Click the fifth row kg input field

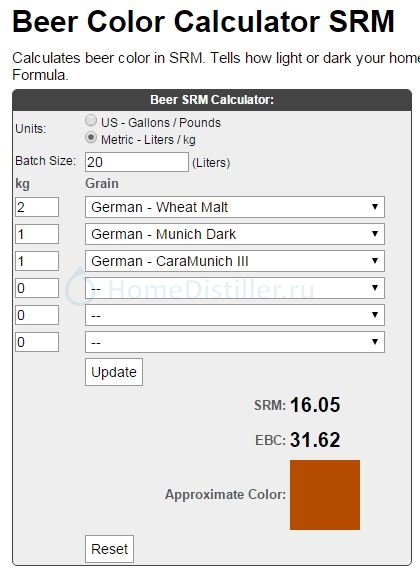(x=37, y=315)
